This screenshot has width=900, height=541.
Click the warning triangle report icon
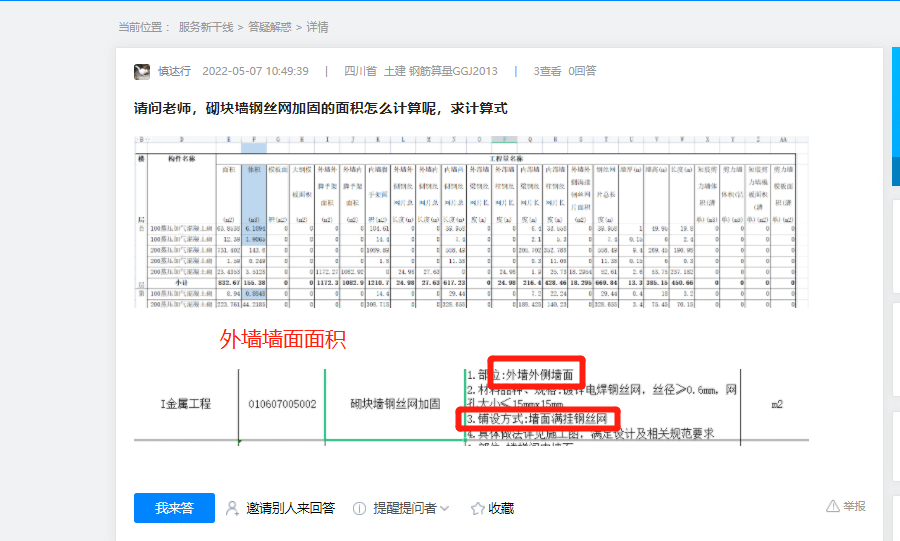click(x=833, y=506)
